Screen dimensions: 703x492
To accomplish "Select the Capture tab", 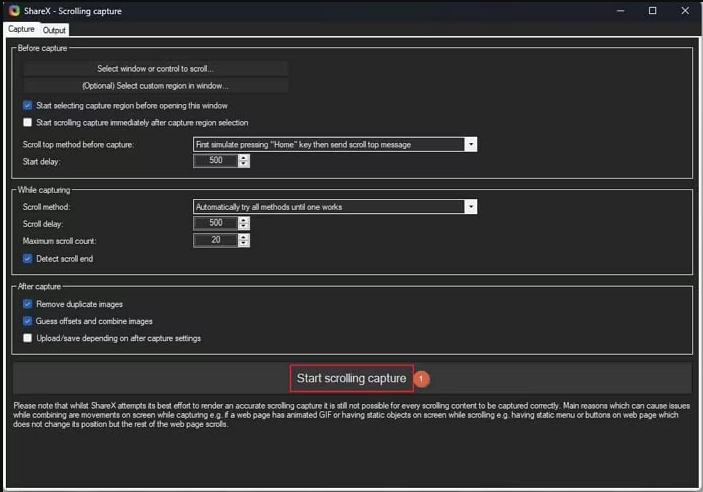I will (21, 29).
